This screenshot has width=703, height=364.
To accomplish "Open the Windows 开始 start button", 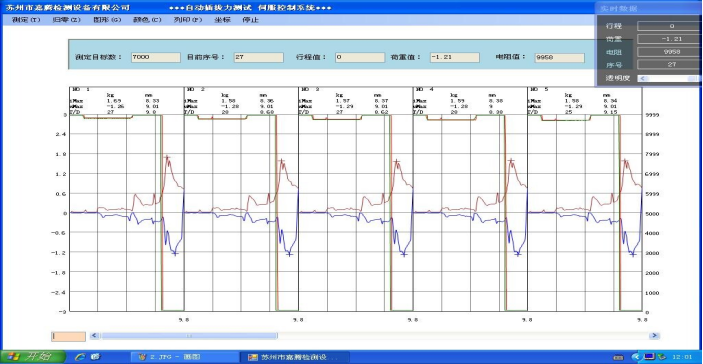I will (33, 357).
